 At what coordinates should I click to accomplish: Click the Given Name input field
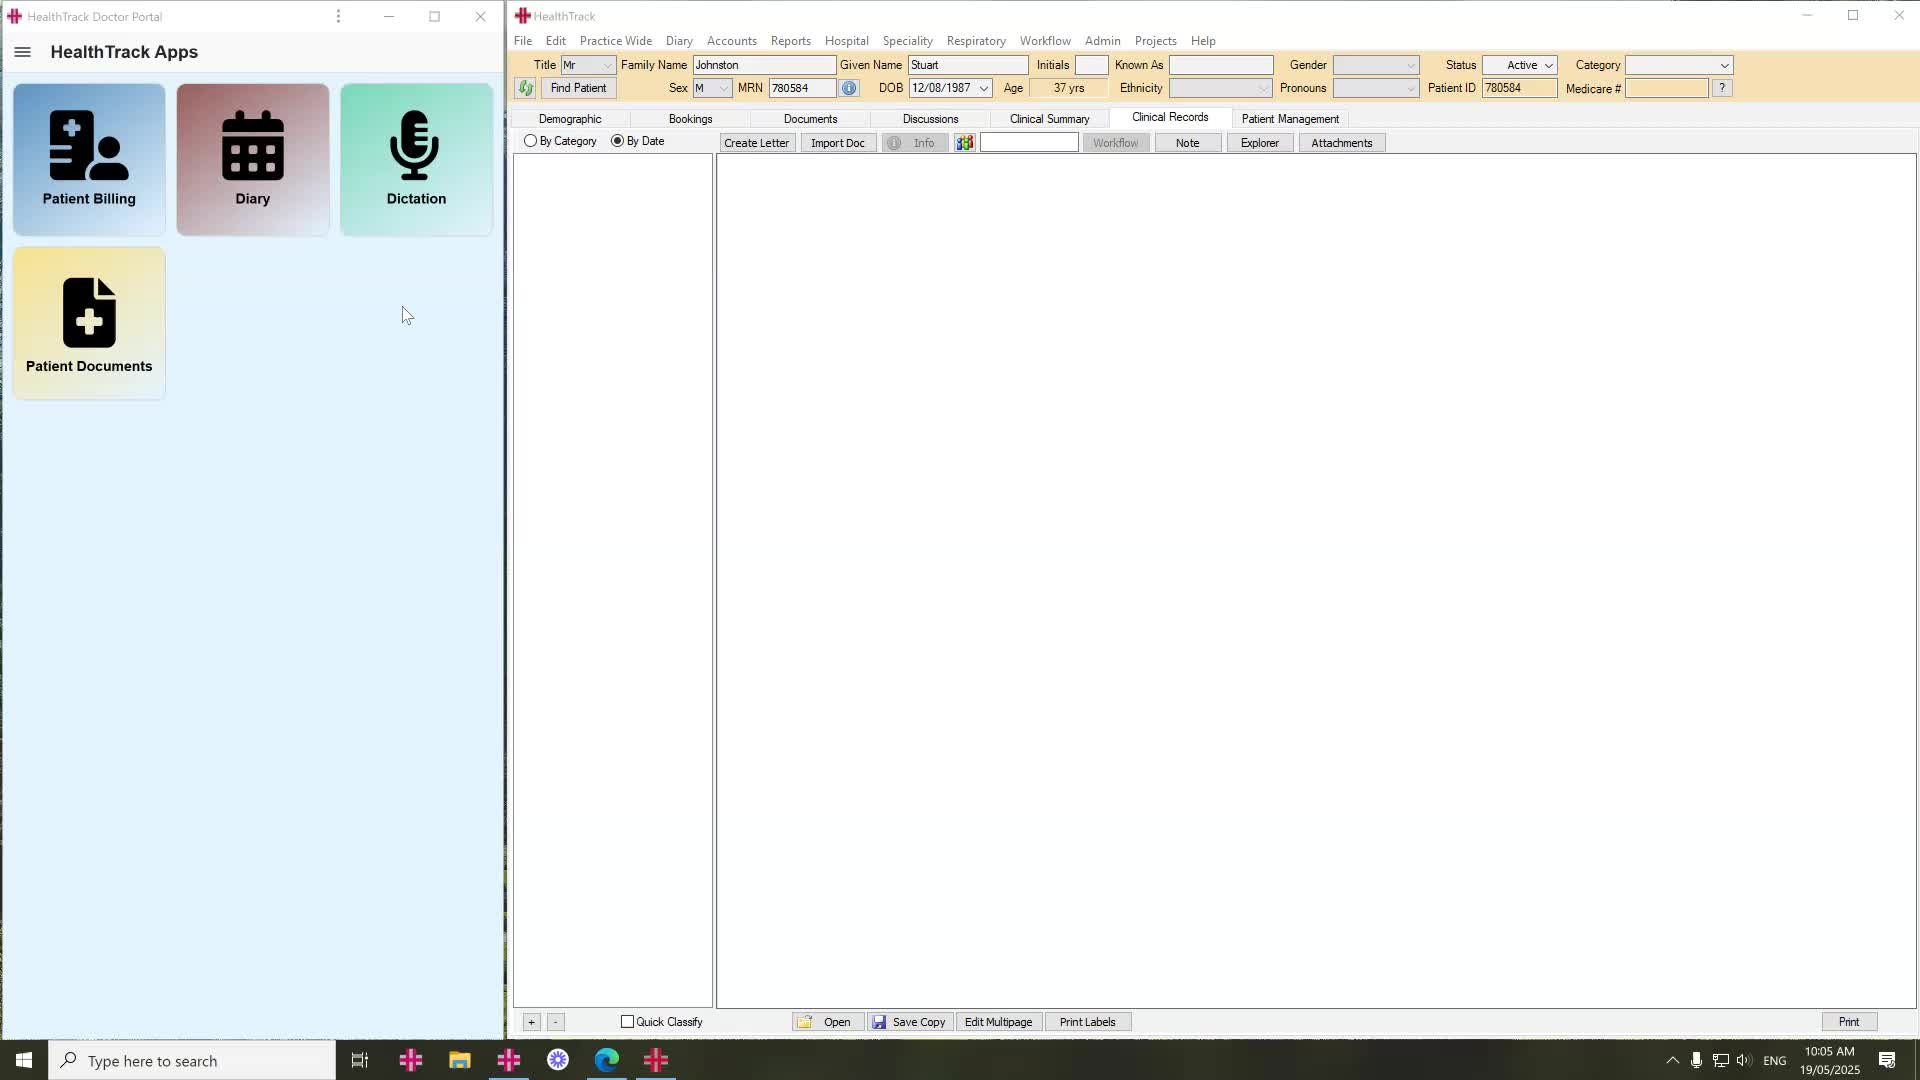pyautogui.click(x=968, y=65)
